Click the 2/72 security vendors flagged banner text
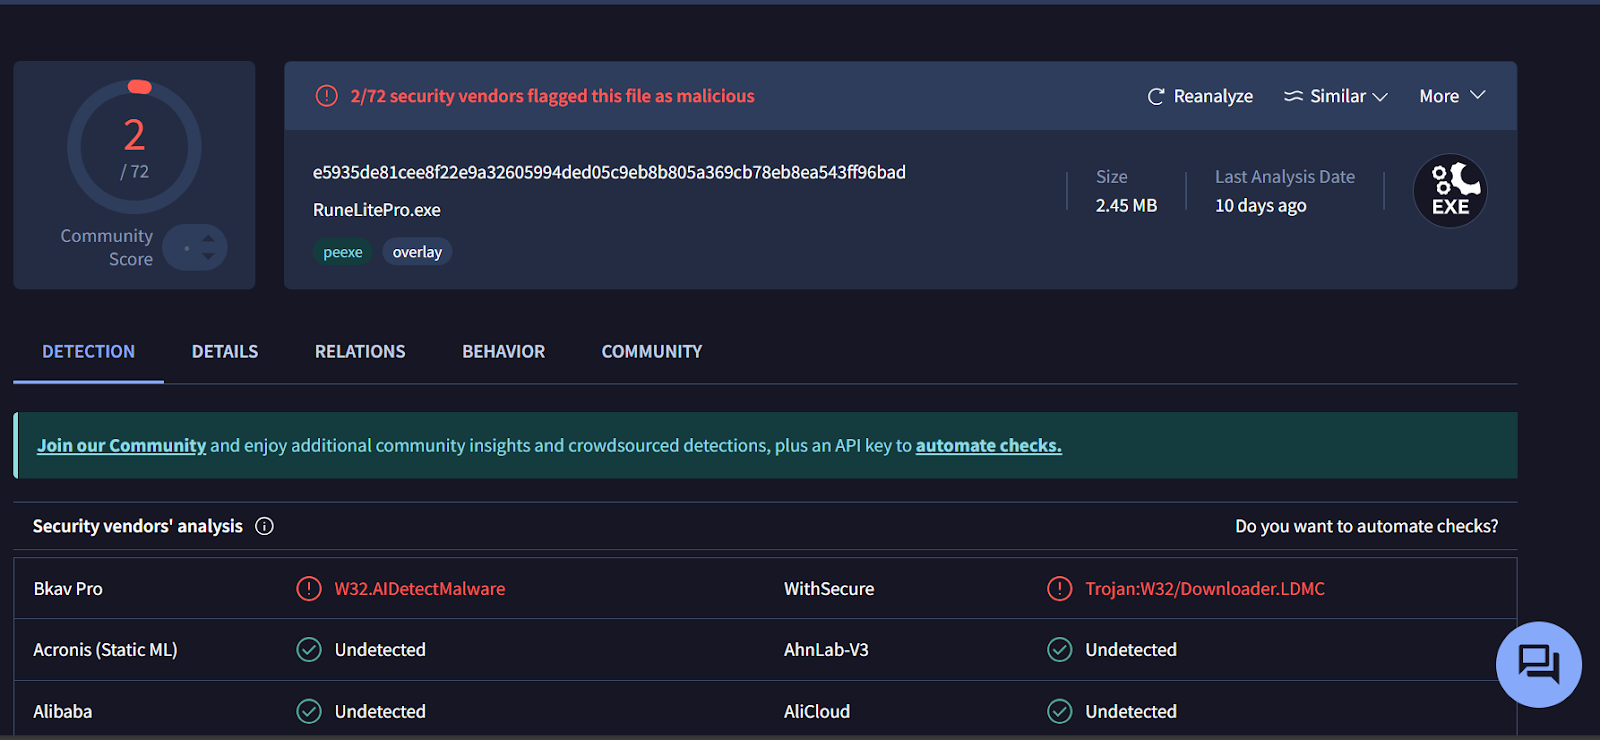 point(552,96)
